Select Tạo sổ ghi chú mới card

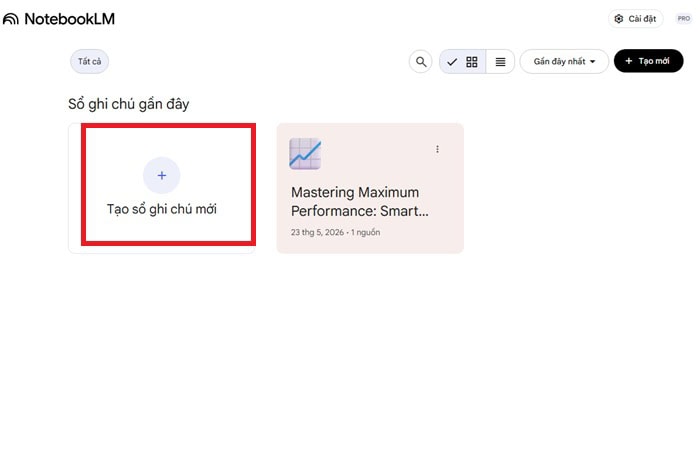(x=162, y=188)
